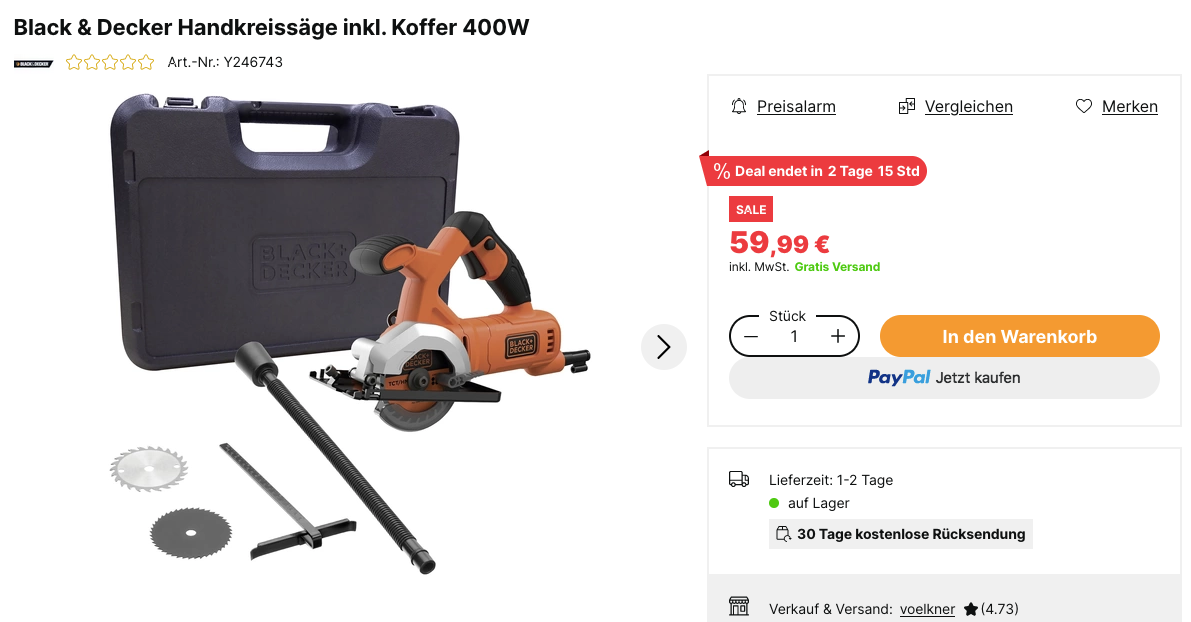The height and width of the screenshot is (622, 1191).
Task: Increase quantity with the plus button
Action: (838, 336)
